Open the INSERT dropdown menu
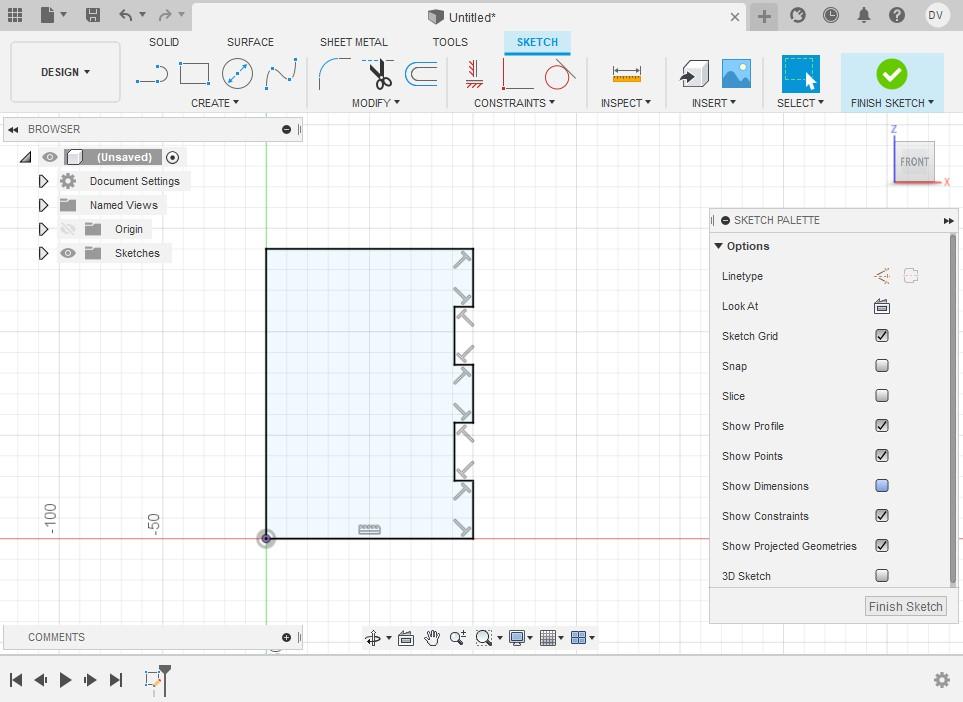The image size is (963, 702). click(714, 103)
